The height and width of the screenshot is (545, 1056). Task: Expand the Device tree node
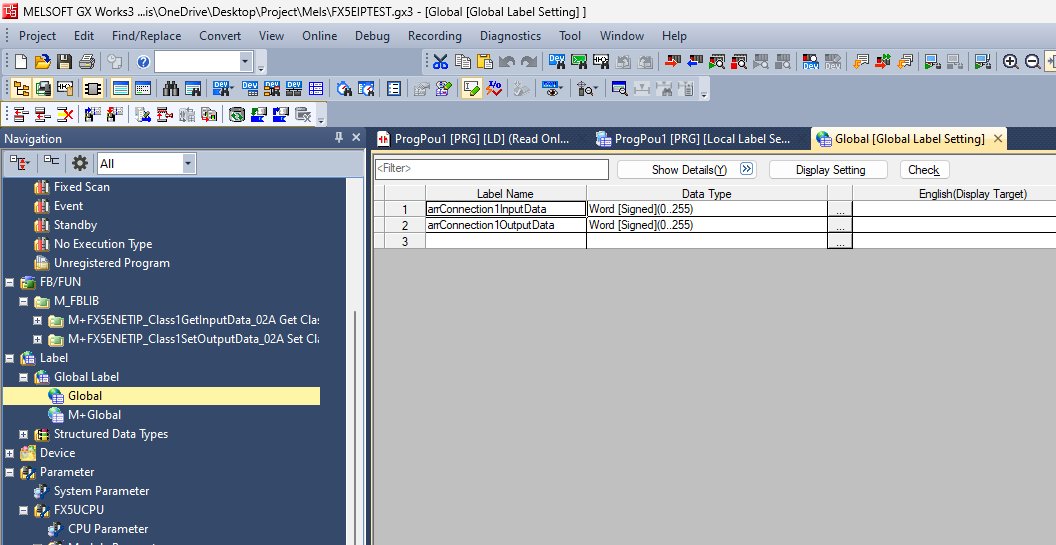pyautogui.click(x=10, y=453)
